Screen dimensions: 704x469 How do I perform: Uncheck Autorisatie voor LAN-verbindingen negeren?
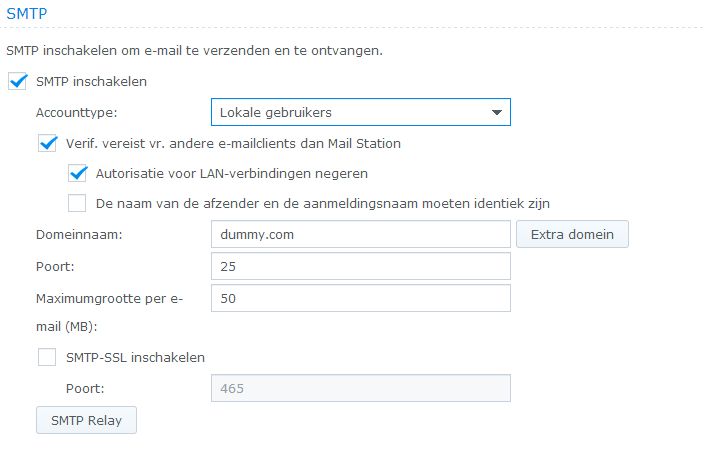click(x=77, y=173)
